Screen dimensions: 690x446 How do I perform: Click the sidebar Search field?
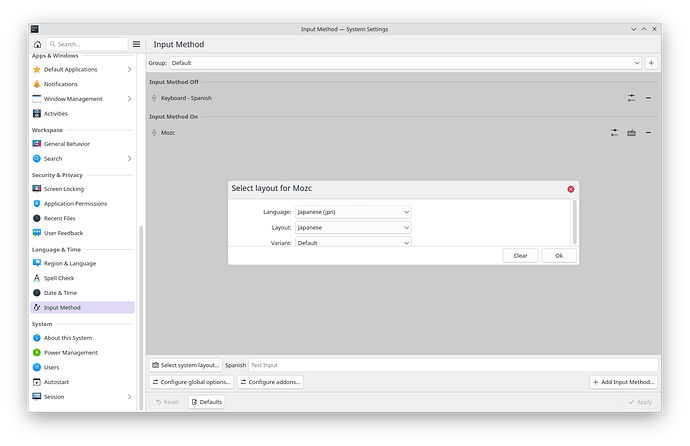(x=87, y=44)
